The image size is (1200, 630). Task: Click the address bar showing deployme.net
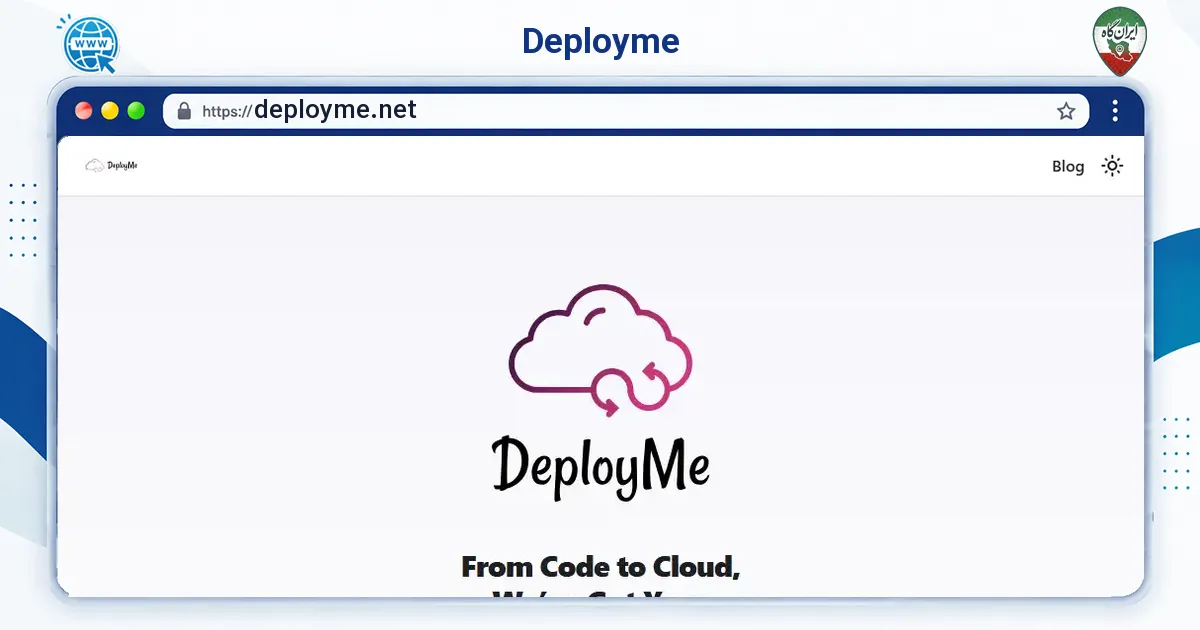click(625, 111)
